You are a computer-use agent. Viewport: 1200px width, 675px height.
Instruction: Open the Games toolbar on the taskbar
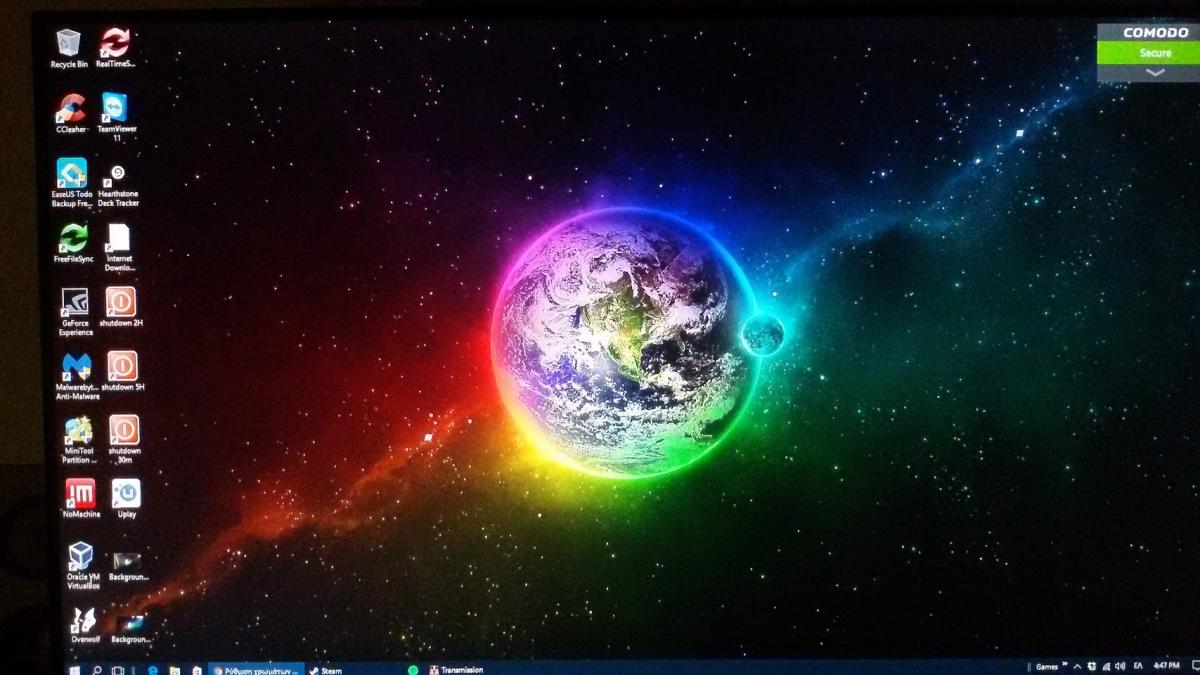click(1047, 667)
